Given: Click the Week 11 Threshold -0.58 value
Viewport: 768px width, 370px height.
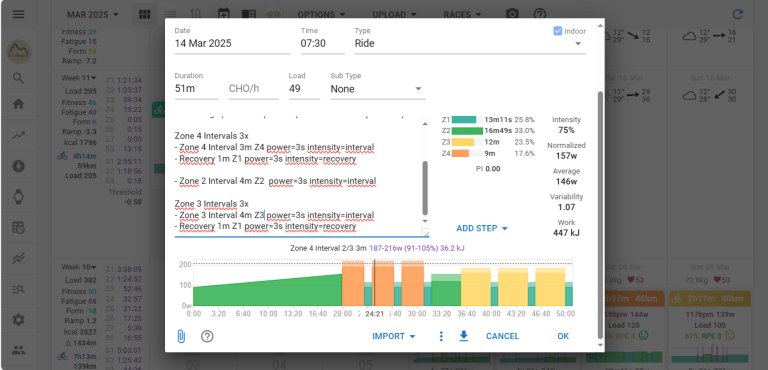Looking at the screenshot, I should tap(132, 202).
